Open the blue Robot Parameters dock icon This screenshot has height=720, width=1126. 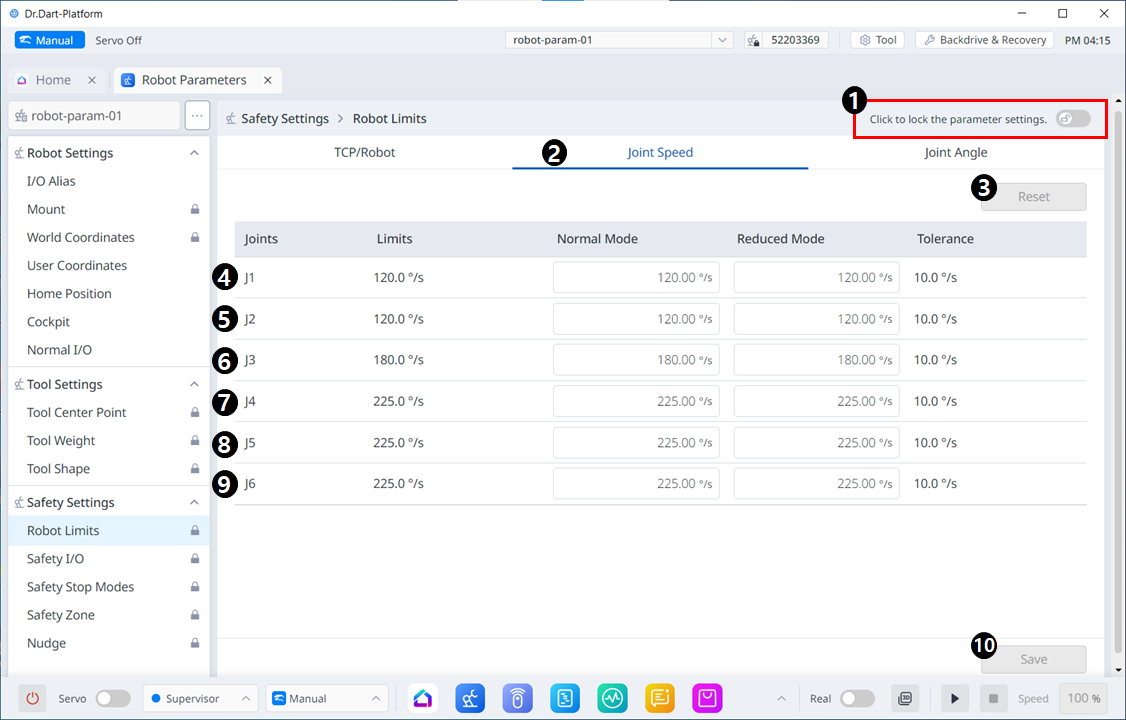pos(471,698)
